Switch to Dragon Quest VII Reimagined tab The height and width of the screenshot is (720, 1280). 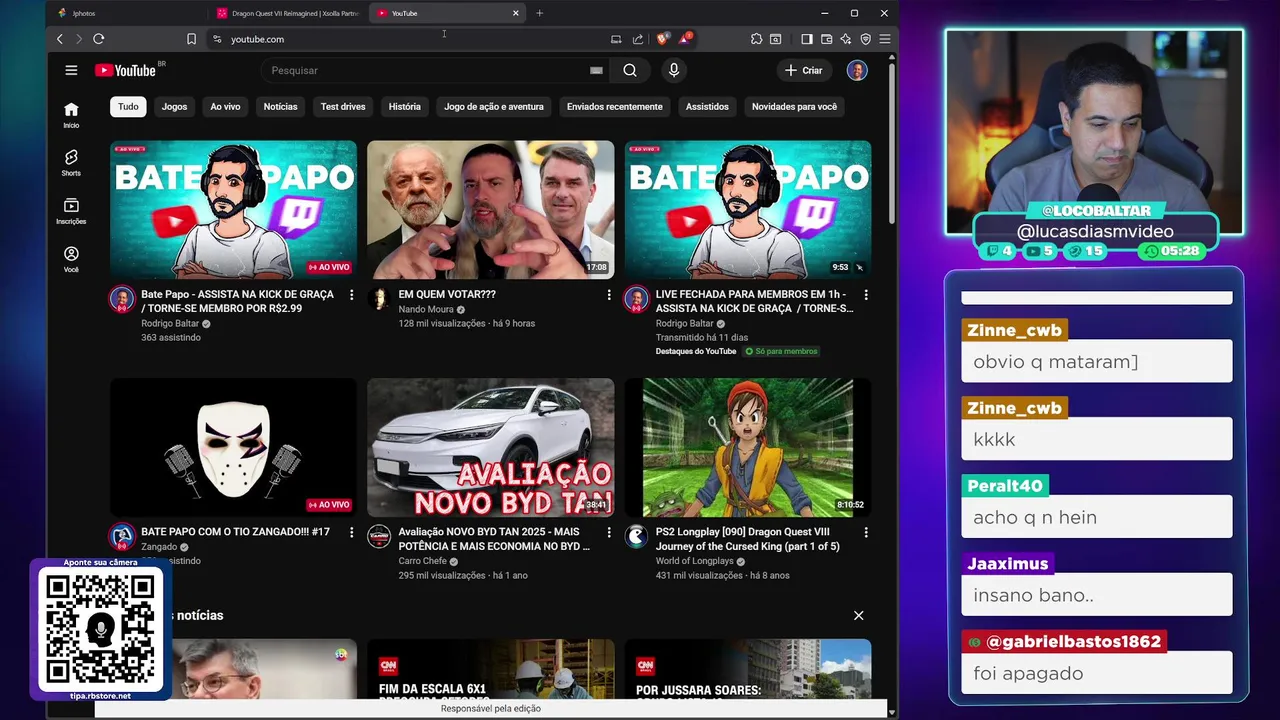tap(290, 13)
